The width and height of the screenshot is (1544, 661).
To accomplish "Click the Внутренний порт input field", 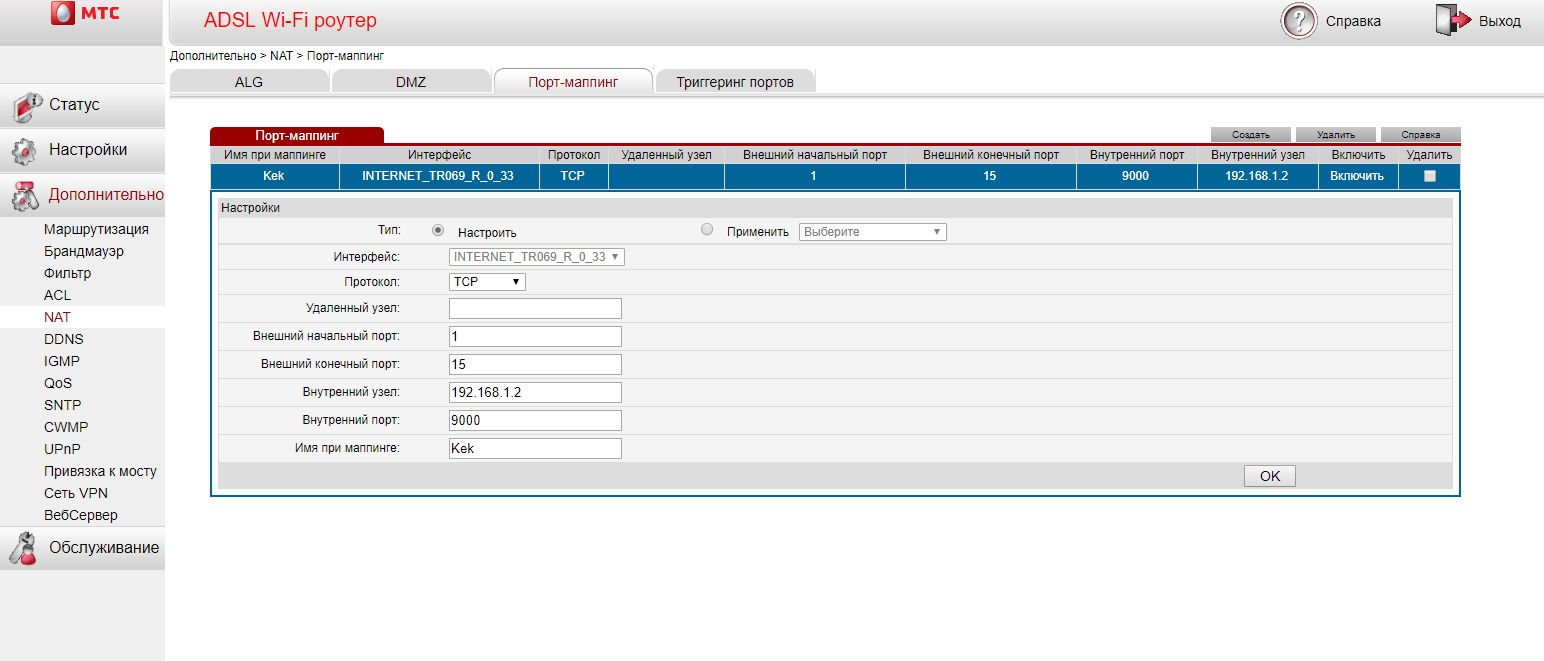I will tap(535, 420).
